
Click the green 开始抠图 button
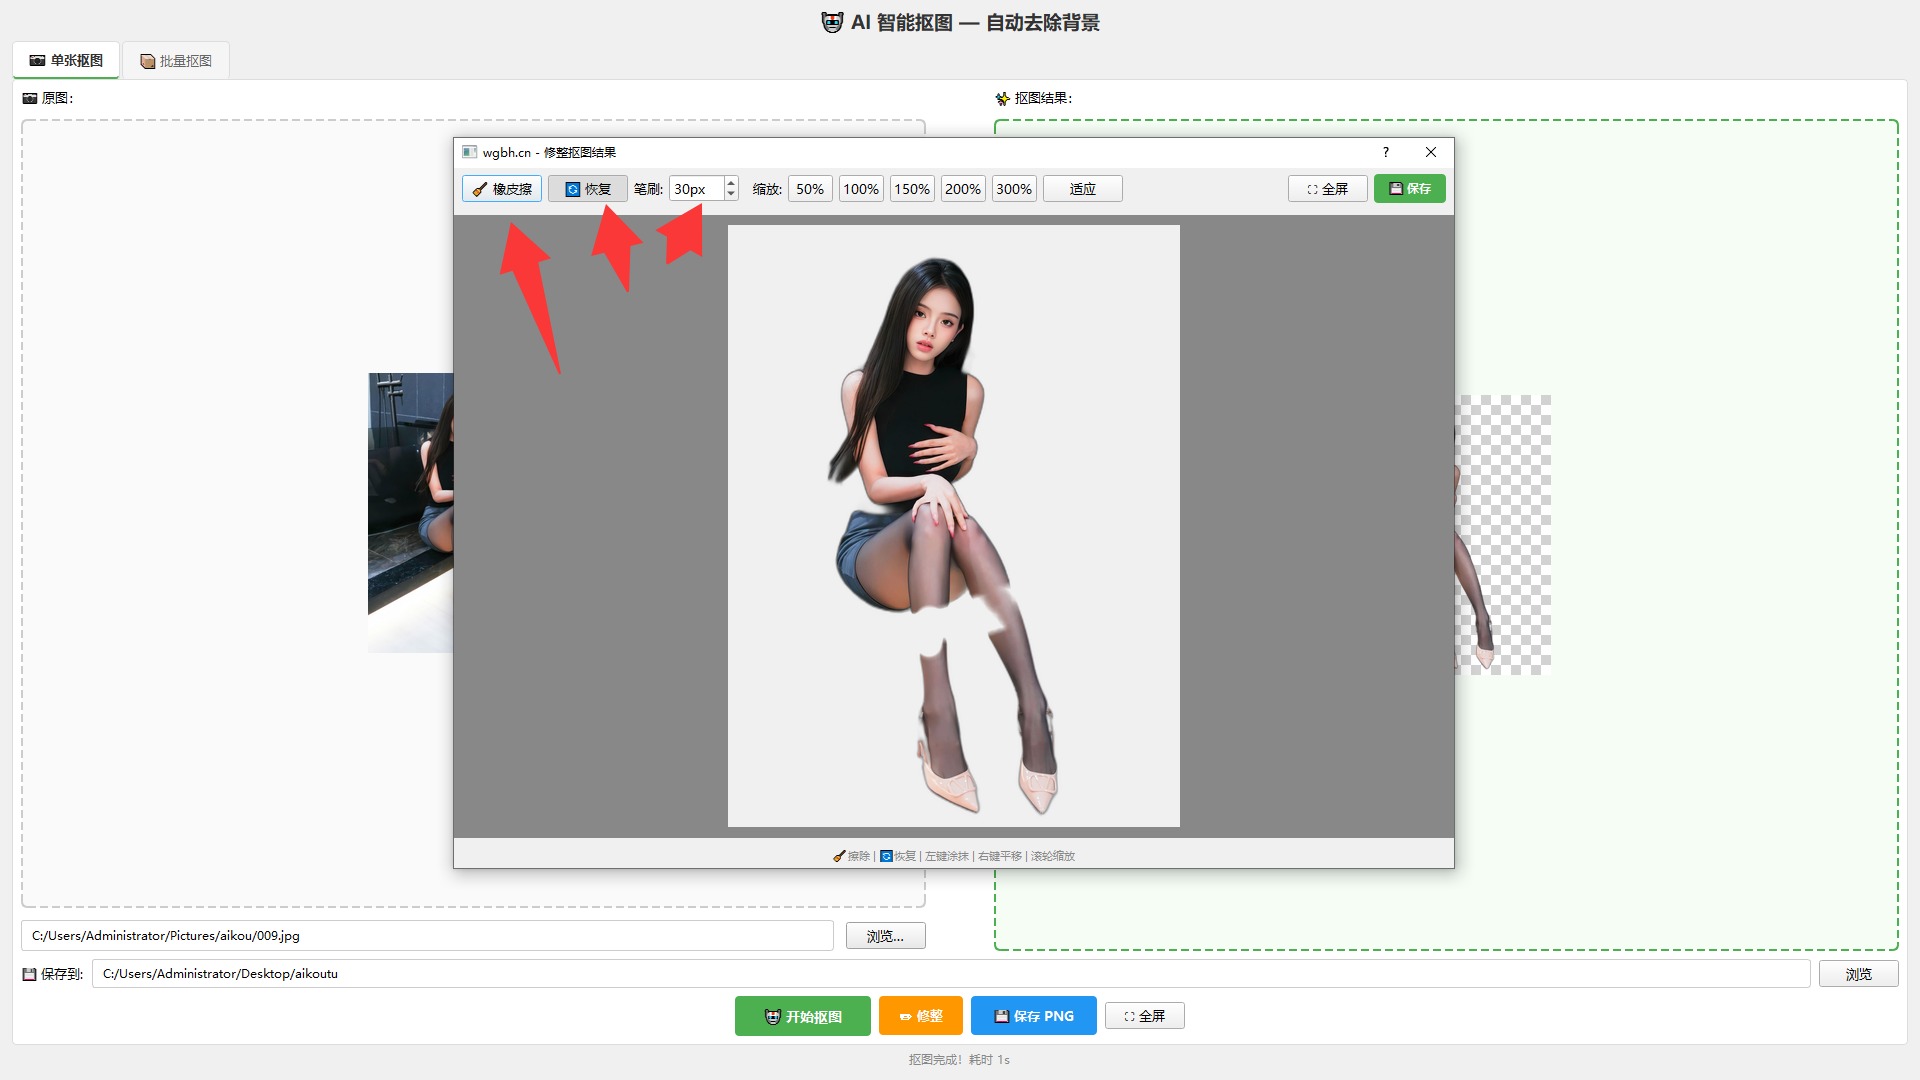803,1016
